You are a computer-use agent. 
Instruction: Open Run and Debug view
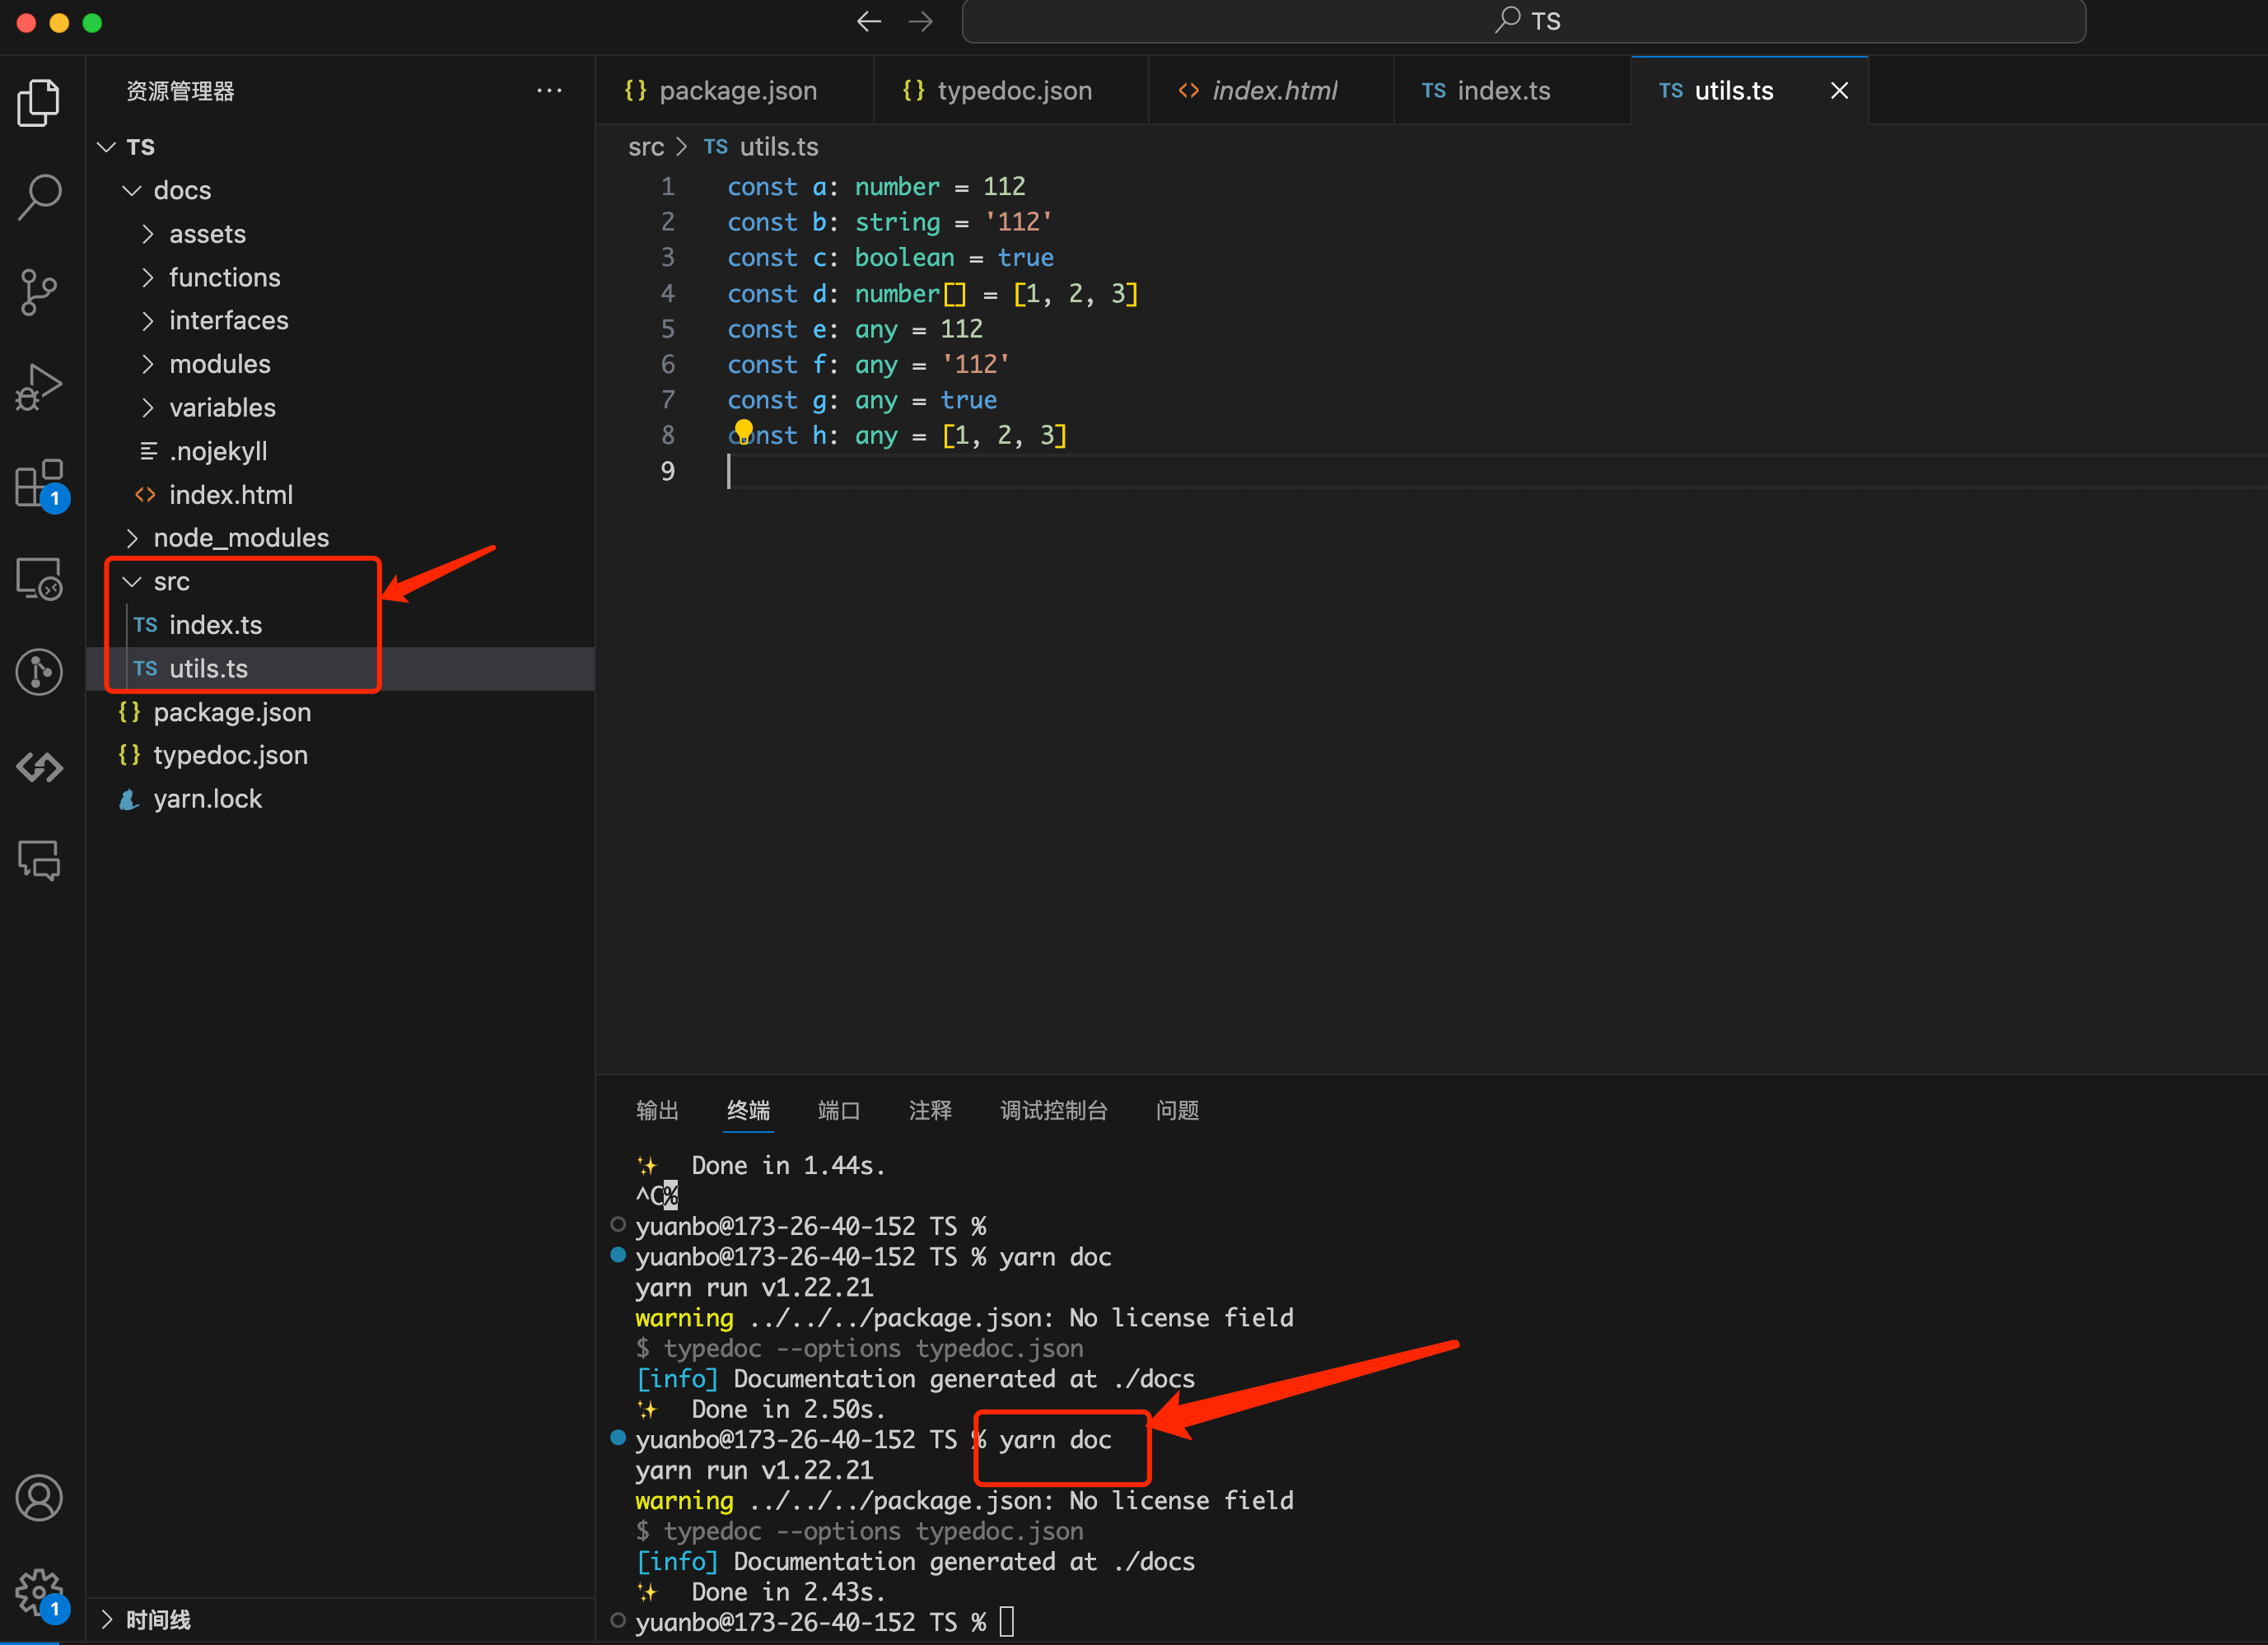click(x=39, y=387)
